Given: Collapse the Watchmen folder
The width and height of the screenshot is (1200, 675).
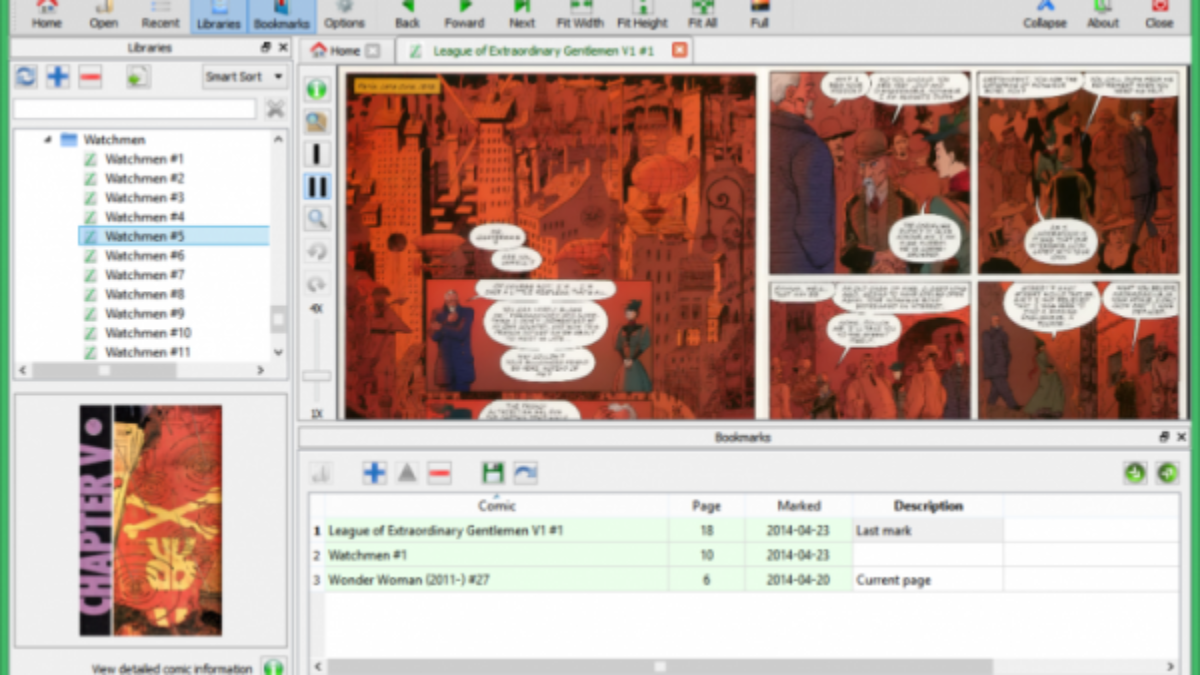Looking at the screenshot, I should [x=47, y=140].
